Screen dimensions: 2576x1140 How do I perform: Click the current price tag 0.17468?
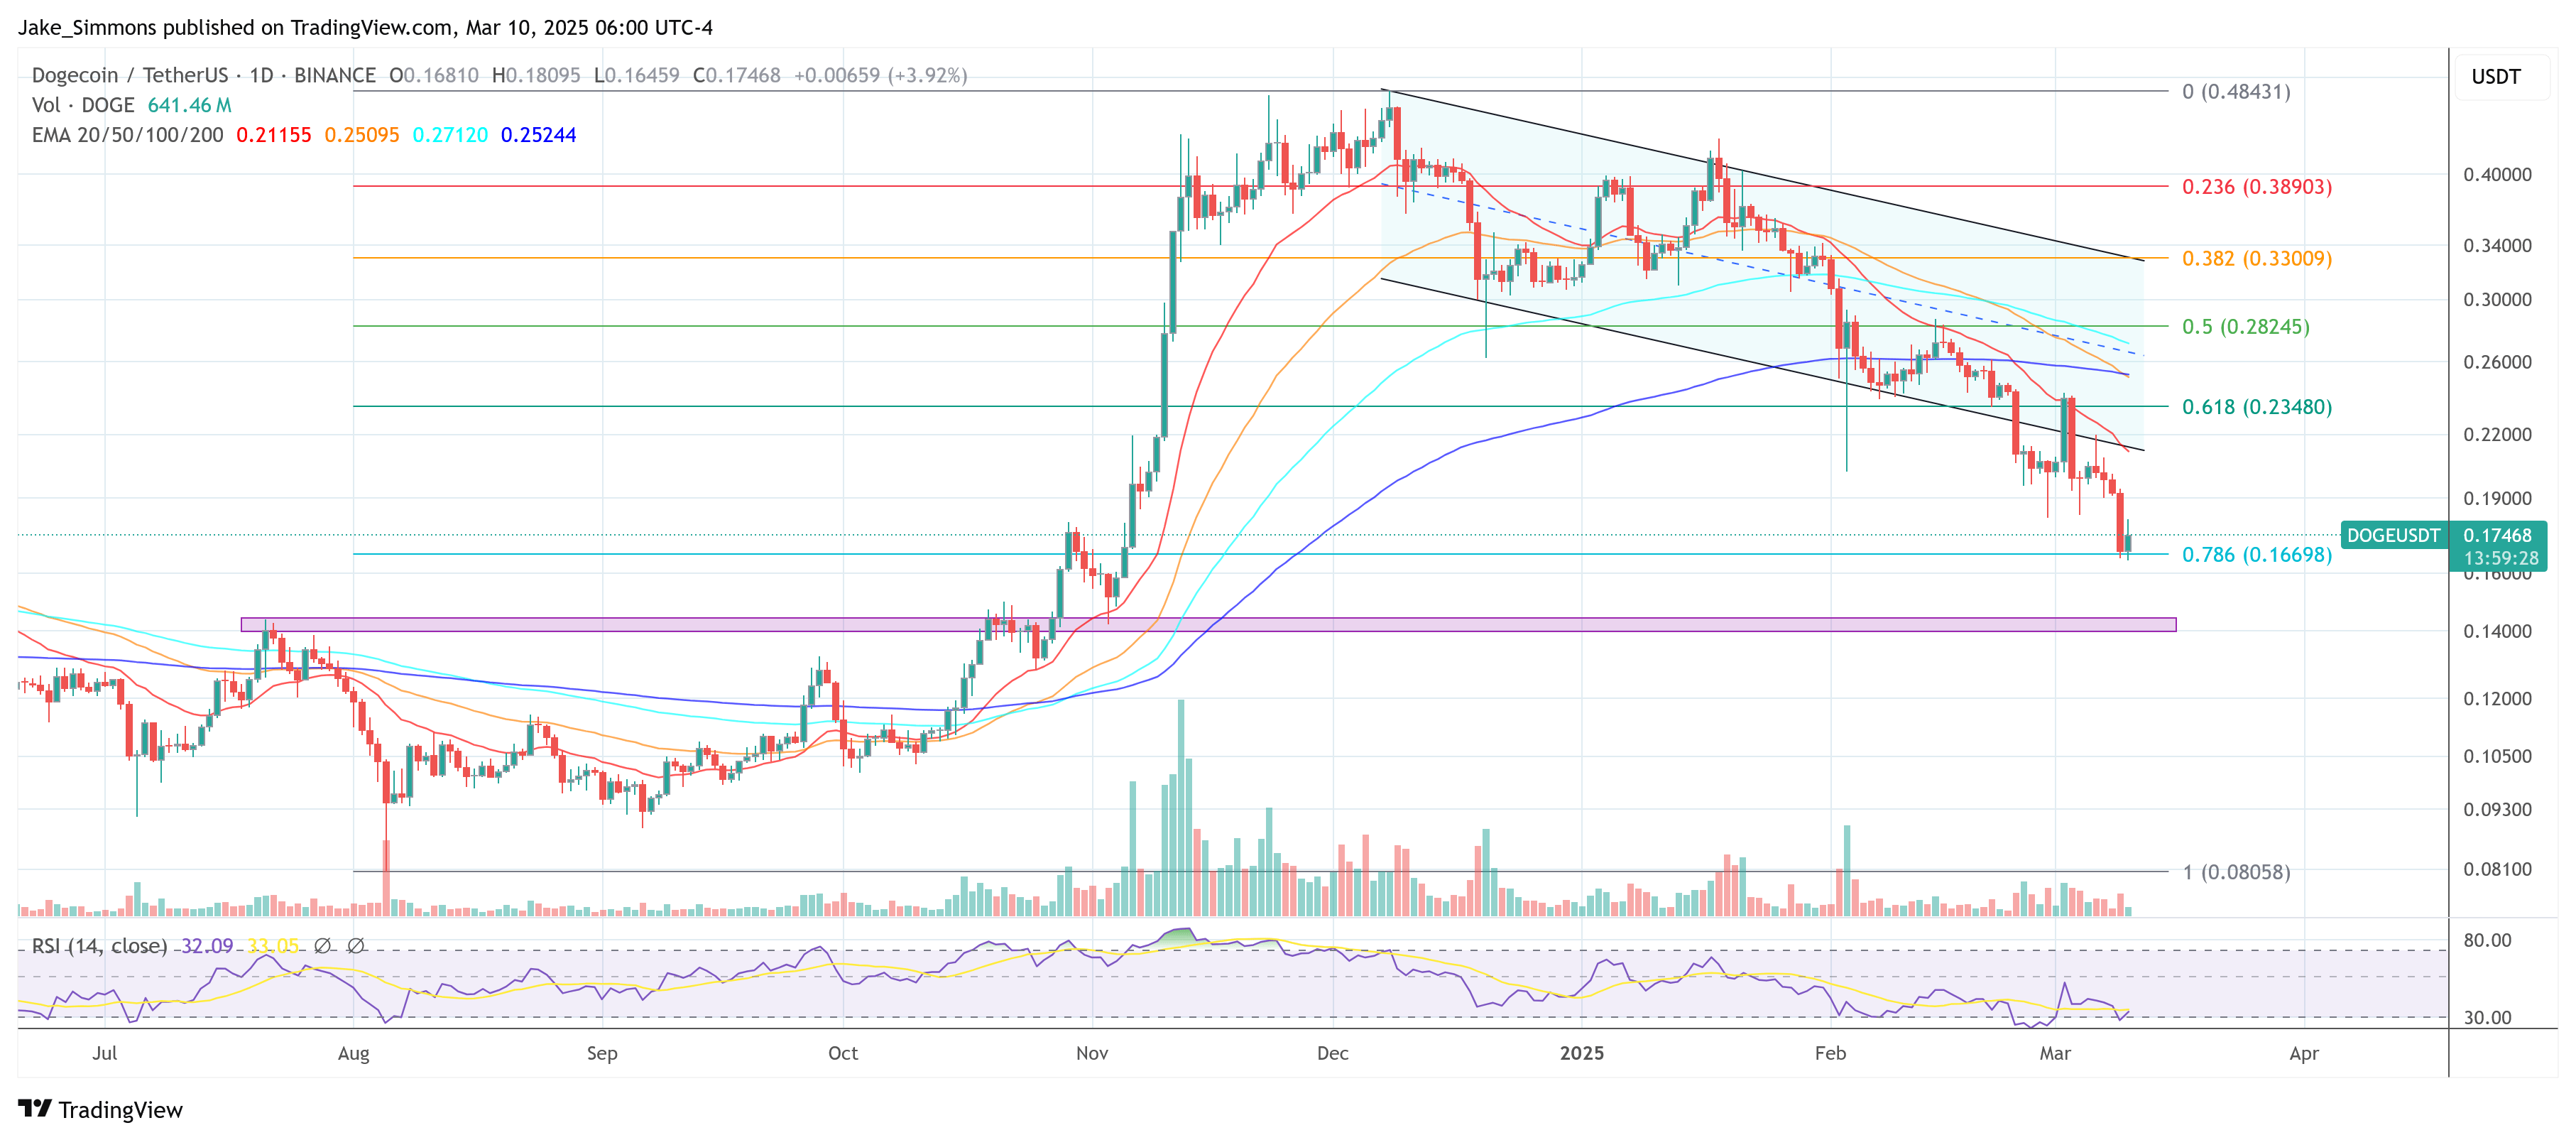tap(2497, 536)
